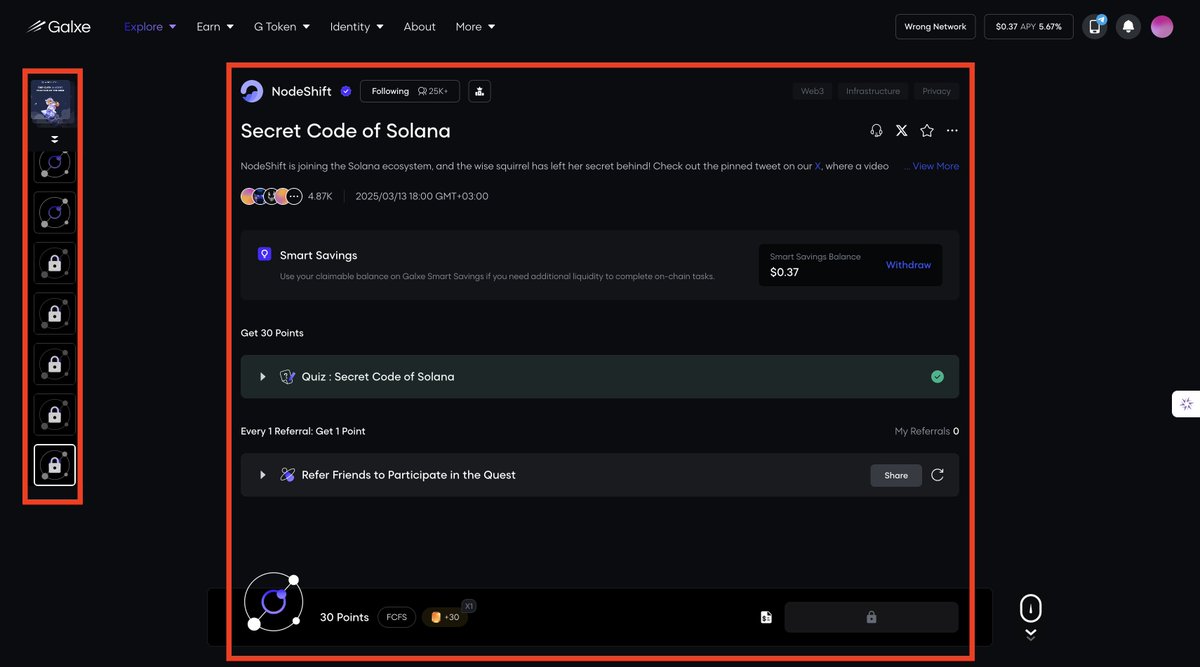Image resolution: width=1200 pixels, height=667 pixels.
Task: Open the Identity dropdown
Action: tap(357, 27)
